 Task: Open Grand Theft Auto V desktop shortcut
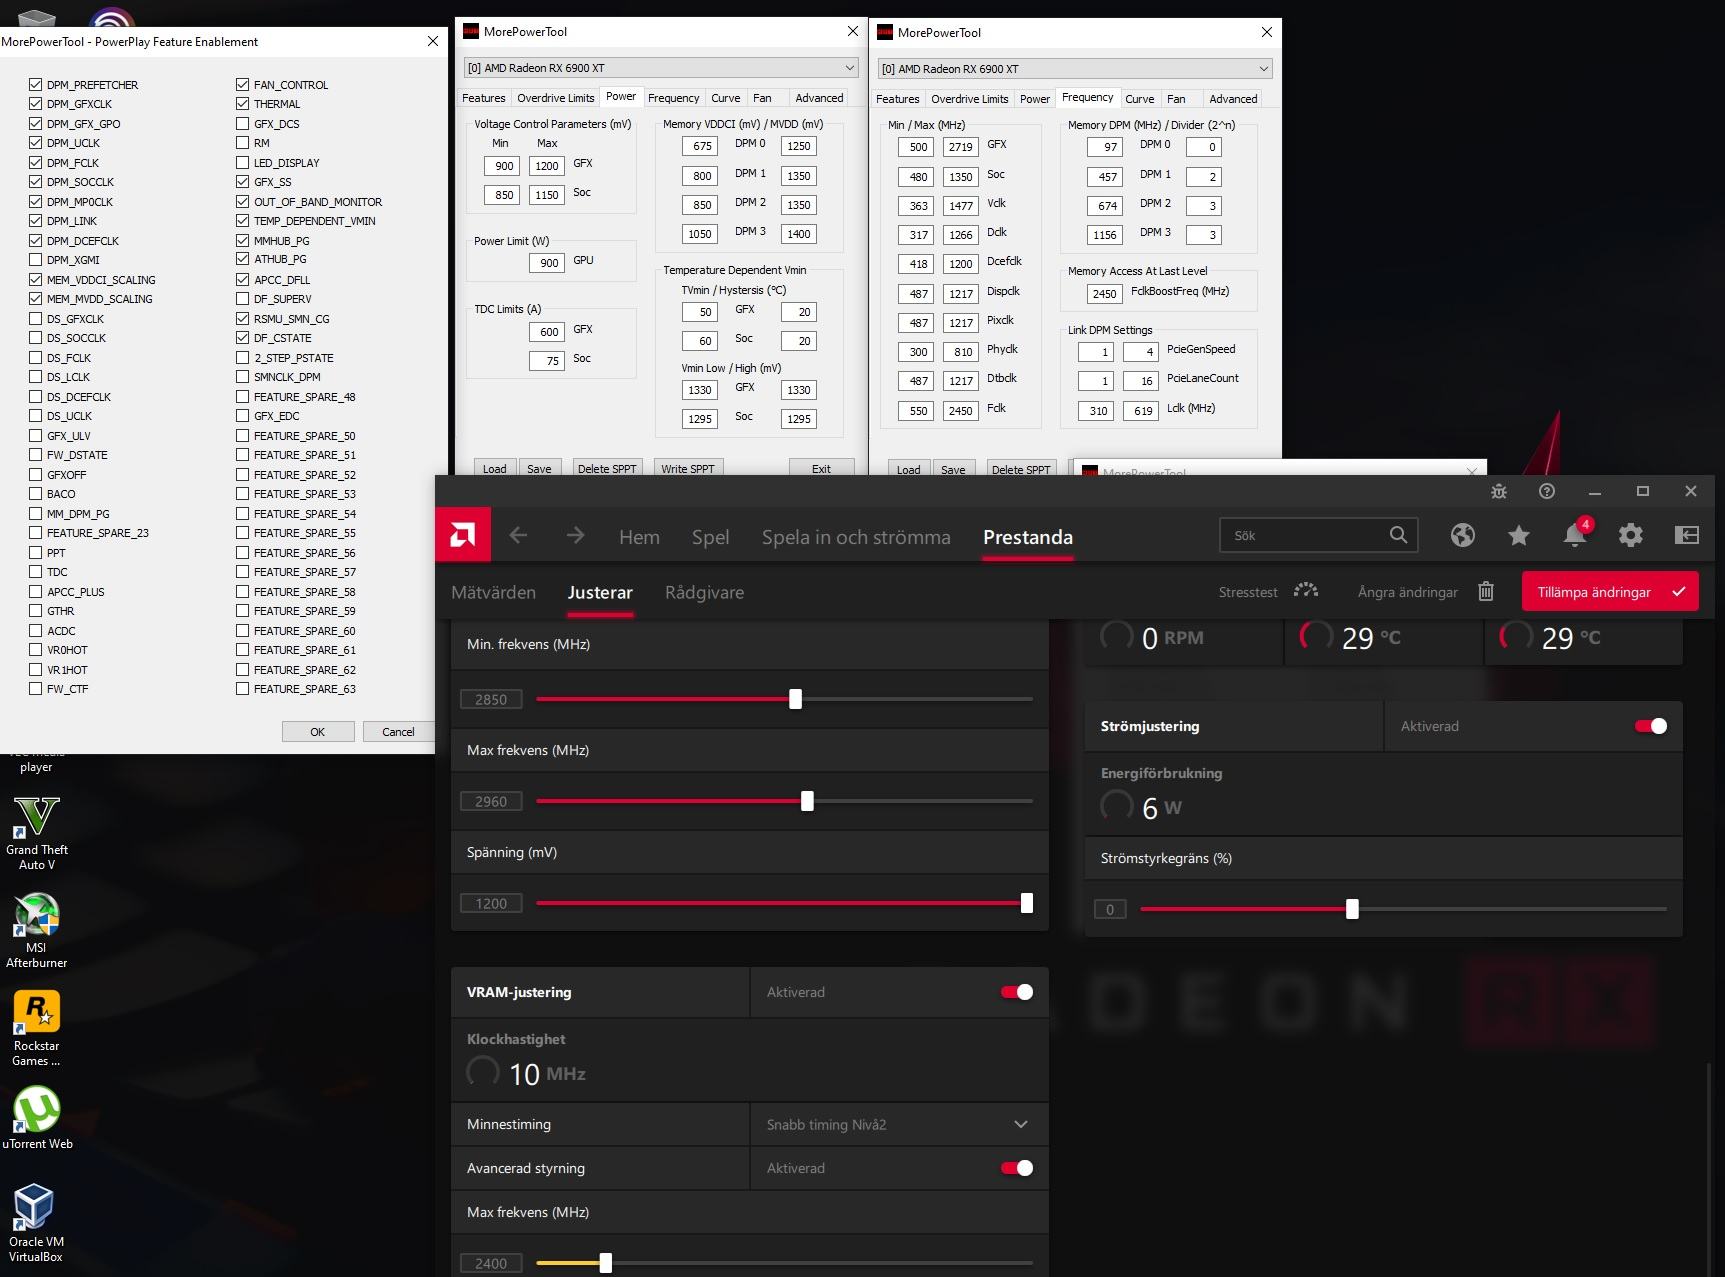pos(36,833)
